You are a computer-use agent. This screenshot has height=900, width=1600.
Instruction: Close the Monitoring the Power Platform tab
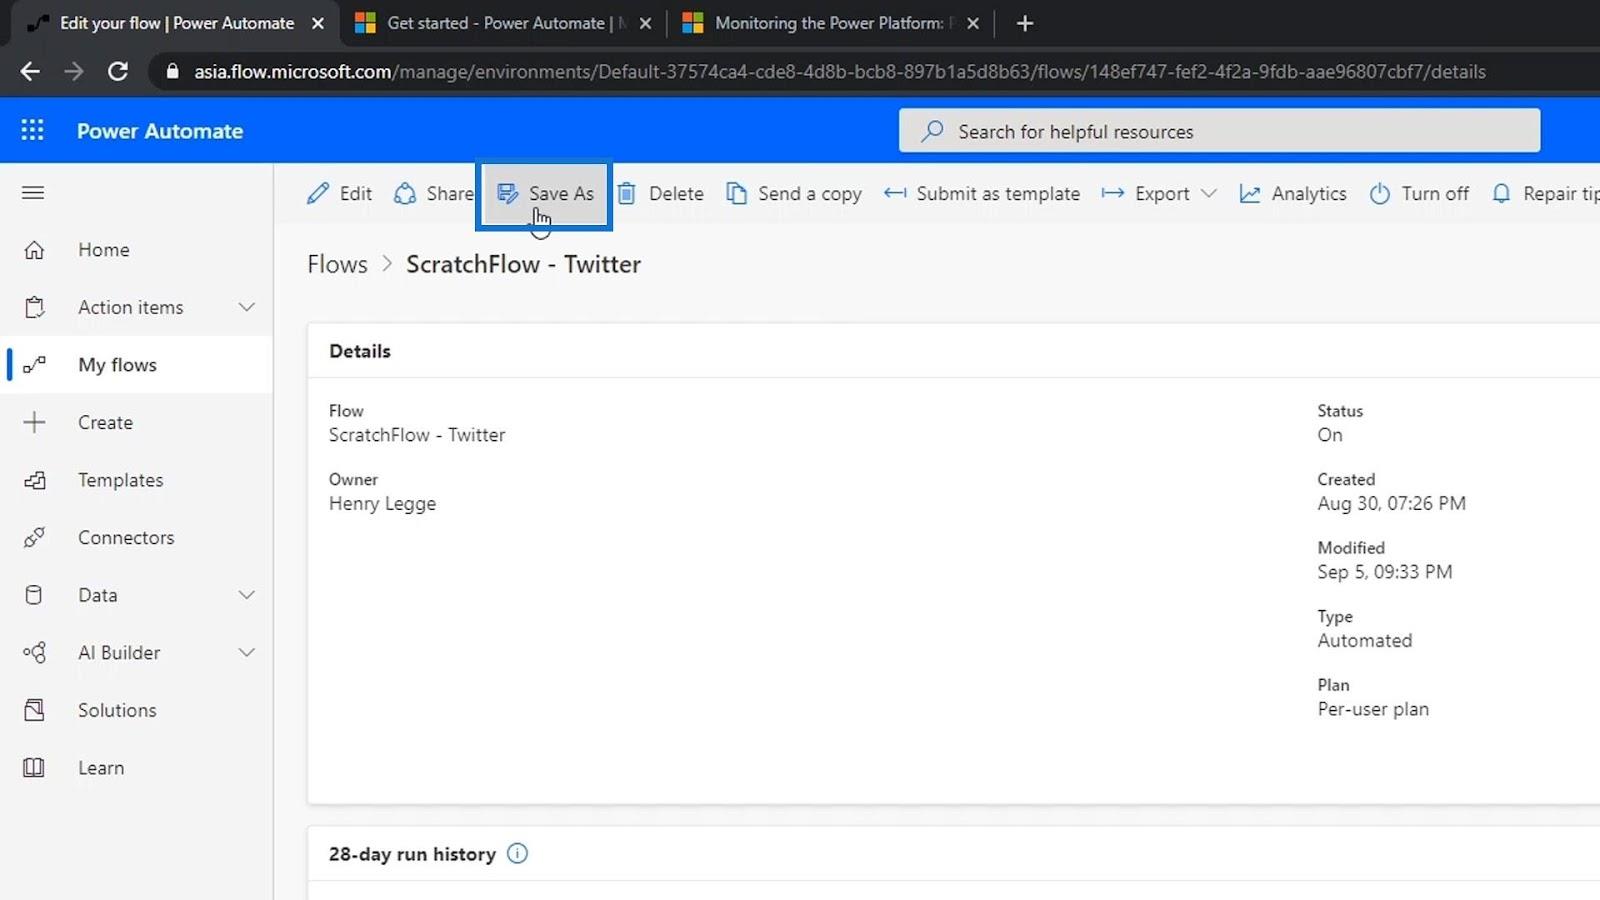tap(973, 23)
